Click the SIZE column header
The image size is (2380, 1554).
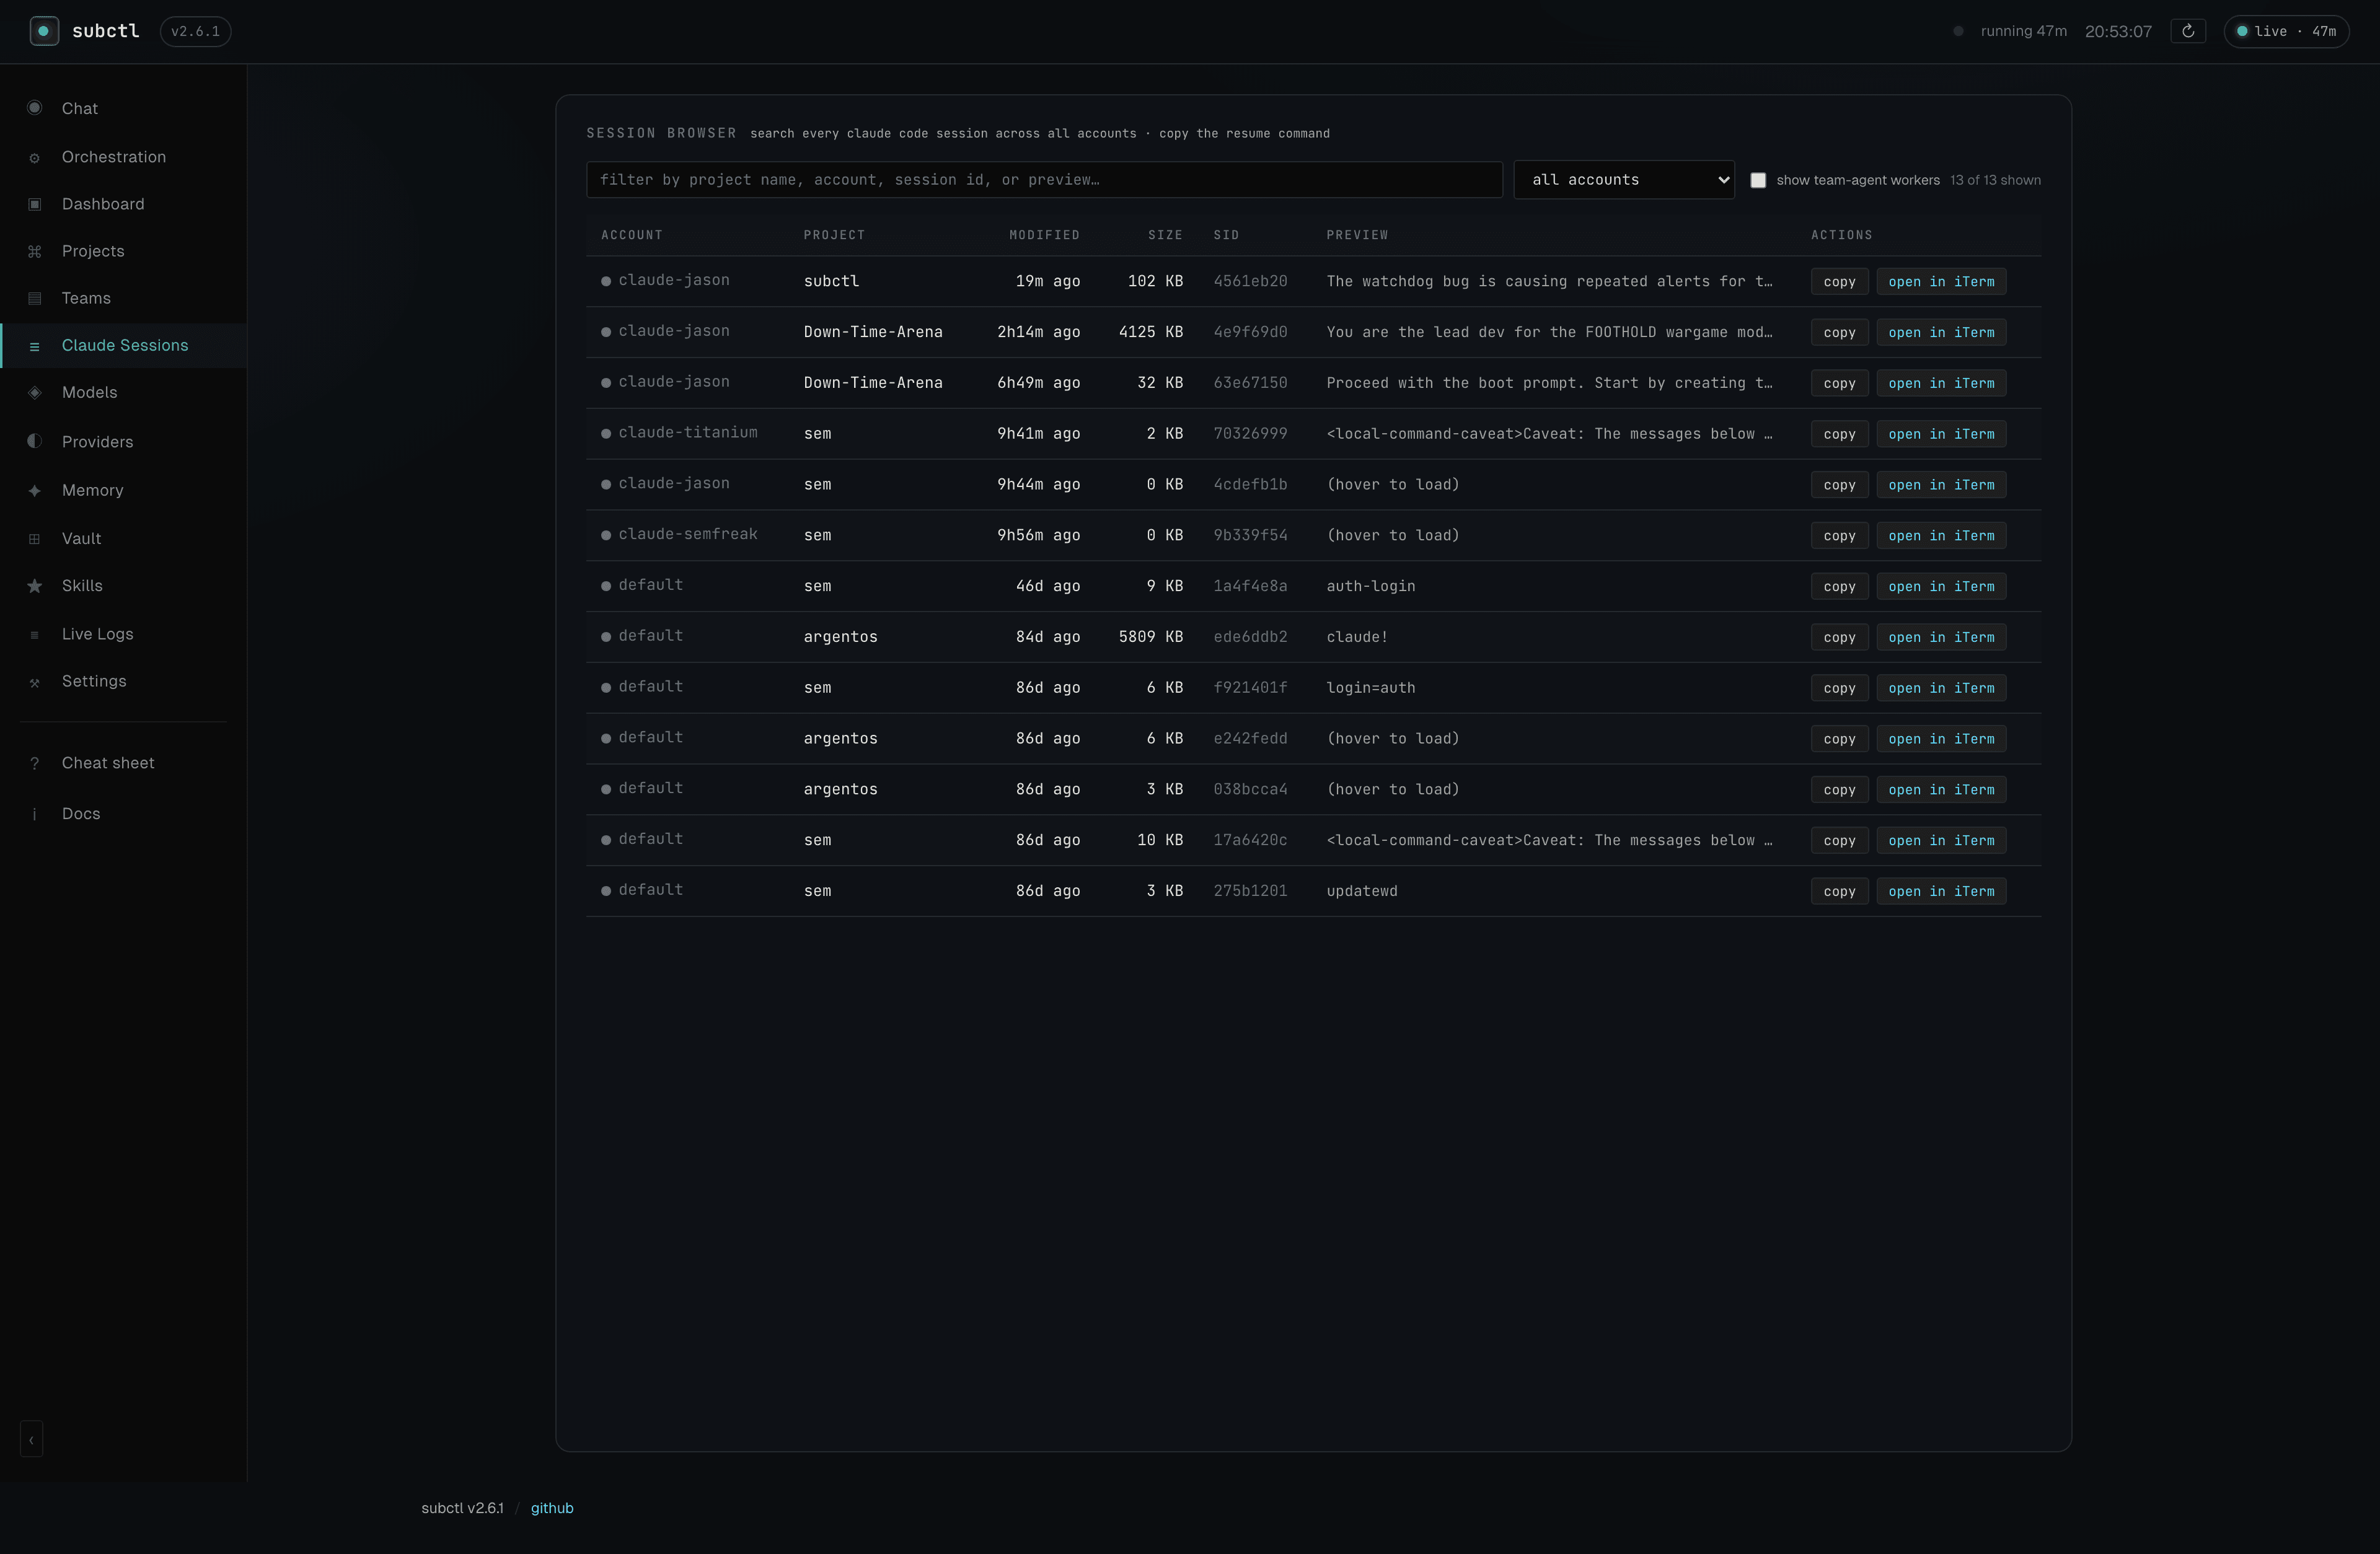[1165, 235]
